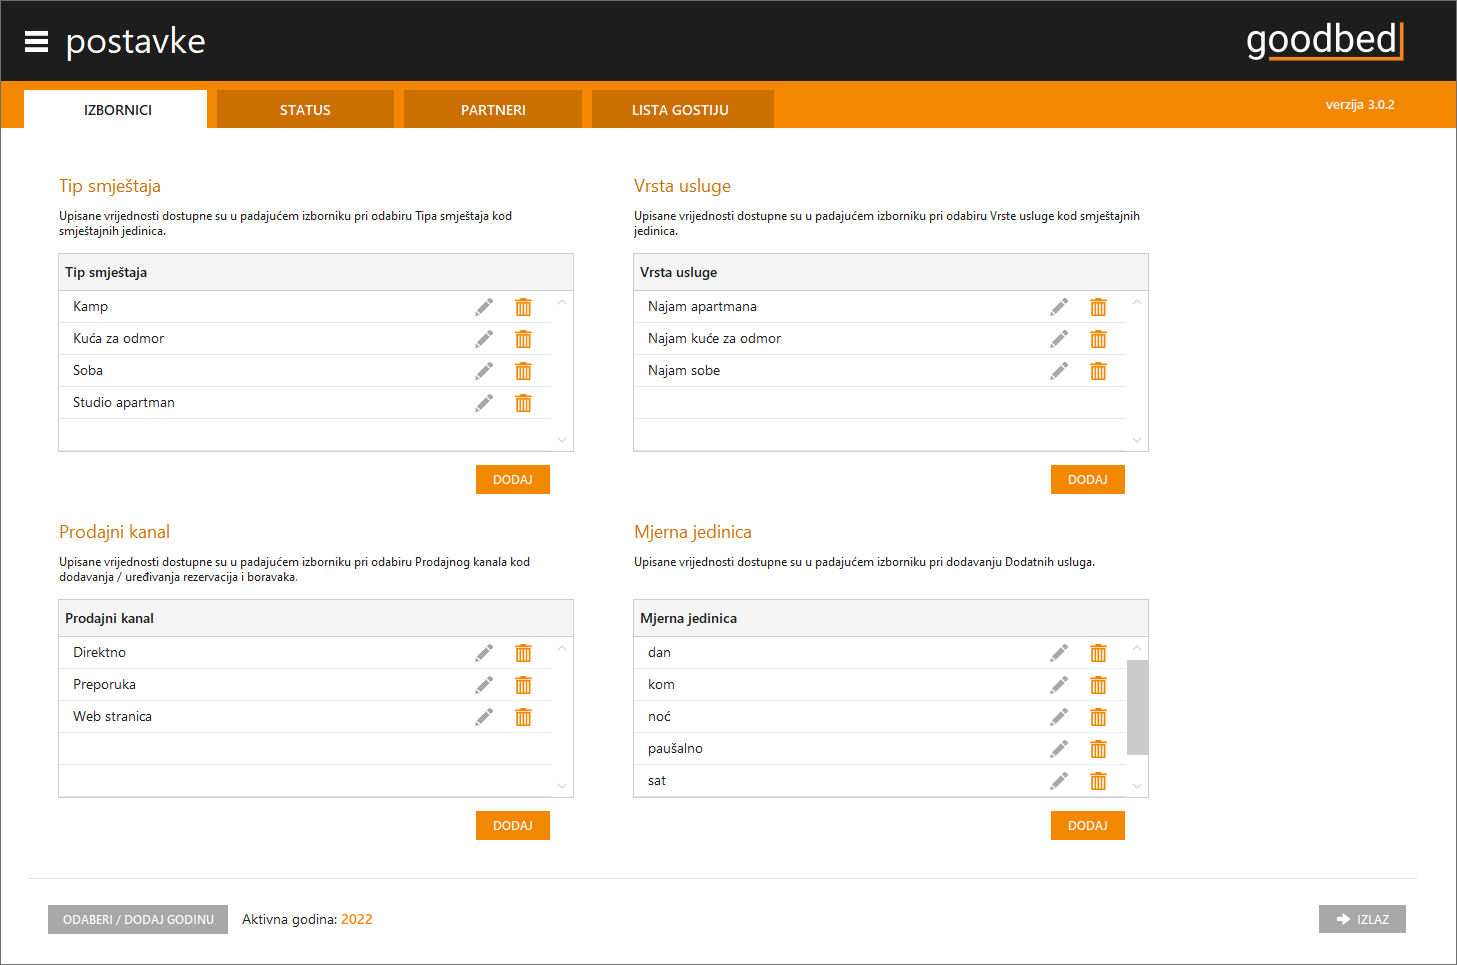Edit the noć unit of measure
1457x965 pixels.
point(1059,717)
